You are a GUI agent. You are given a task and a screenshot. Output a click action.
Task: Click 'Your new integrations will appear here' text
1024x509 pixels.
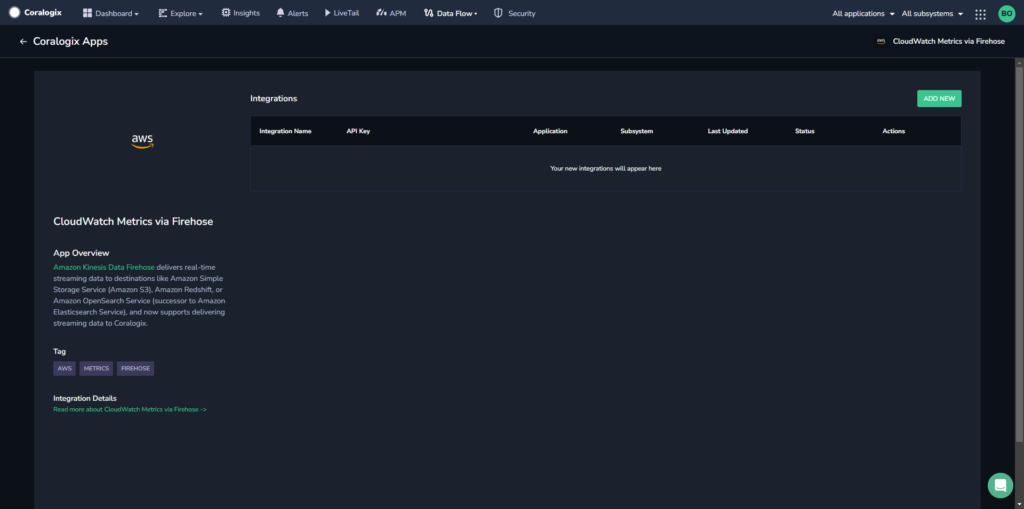(x=605, y=168)
